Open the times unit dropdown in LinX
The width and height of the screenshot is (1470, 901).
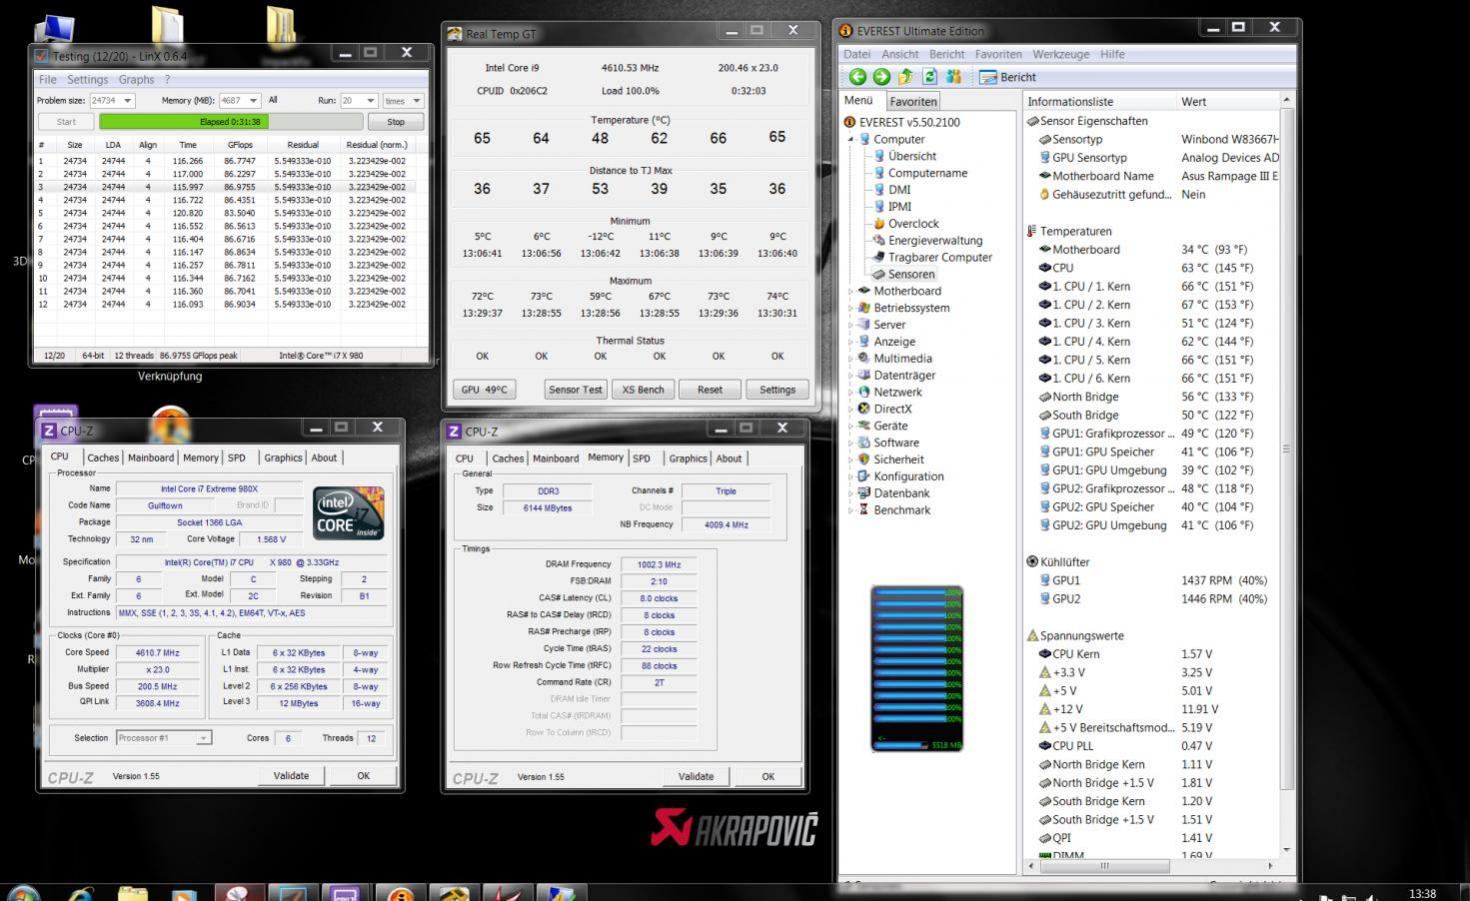(x=417, y=100)
